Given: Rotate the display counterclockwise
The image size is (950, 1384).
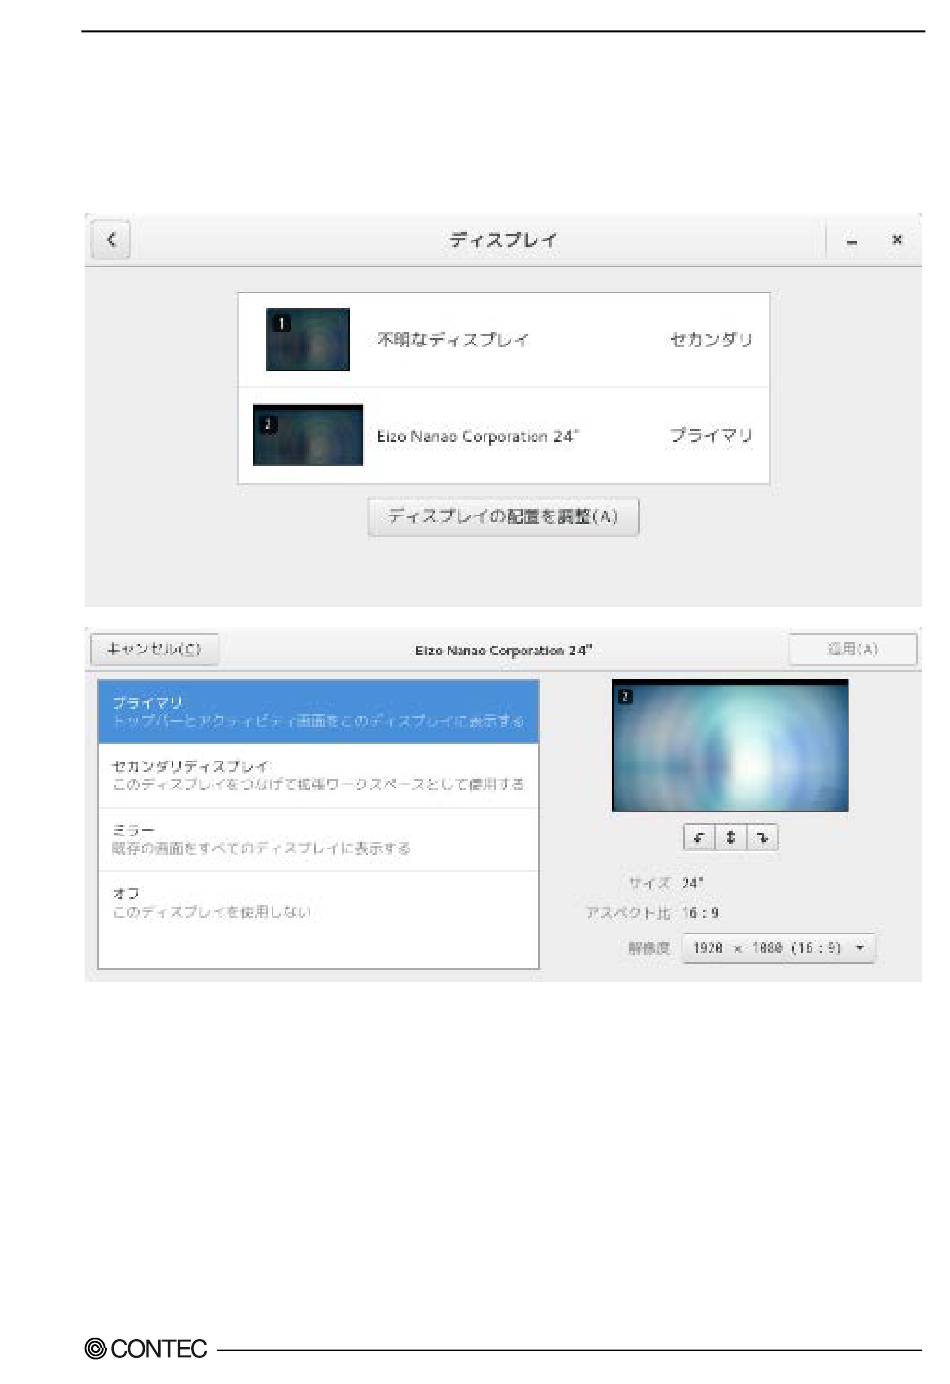Looking at the screenshot, I should point(698,838).
